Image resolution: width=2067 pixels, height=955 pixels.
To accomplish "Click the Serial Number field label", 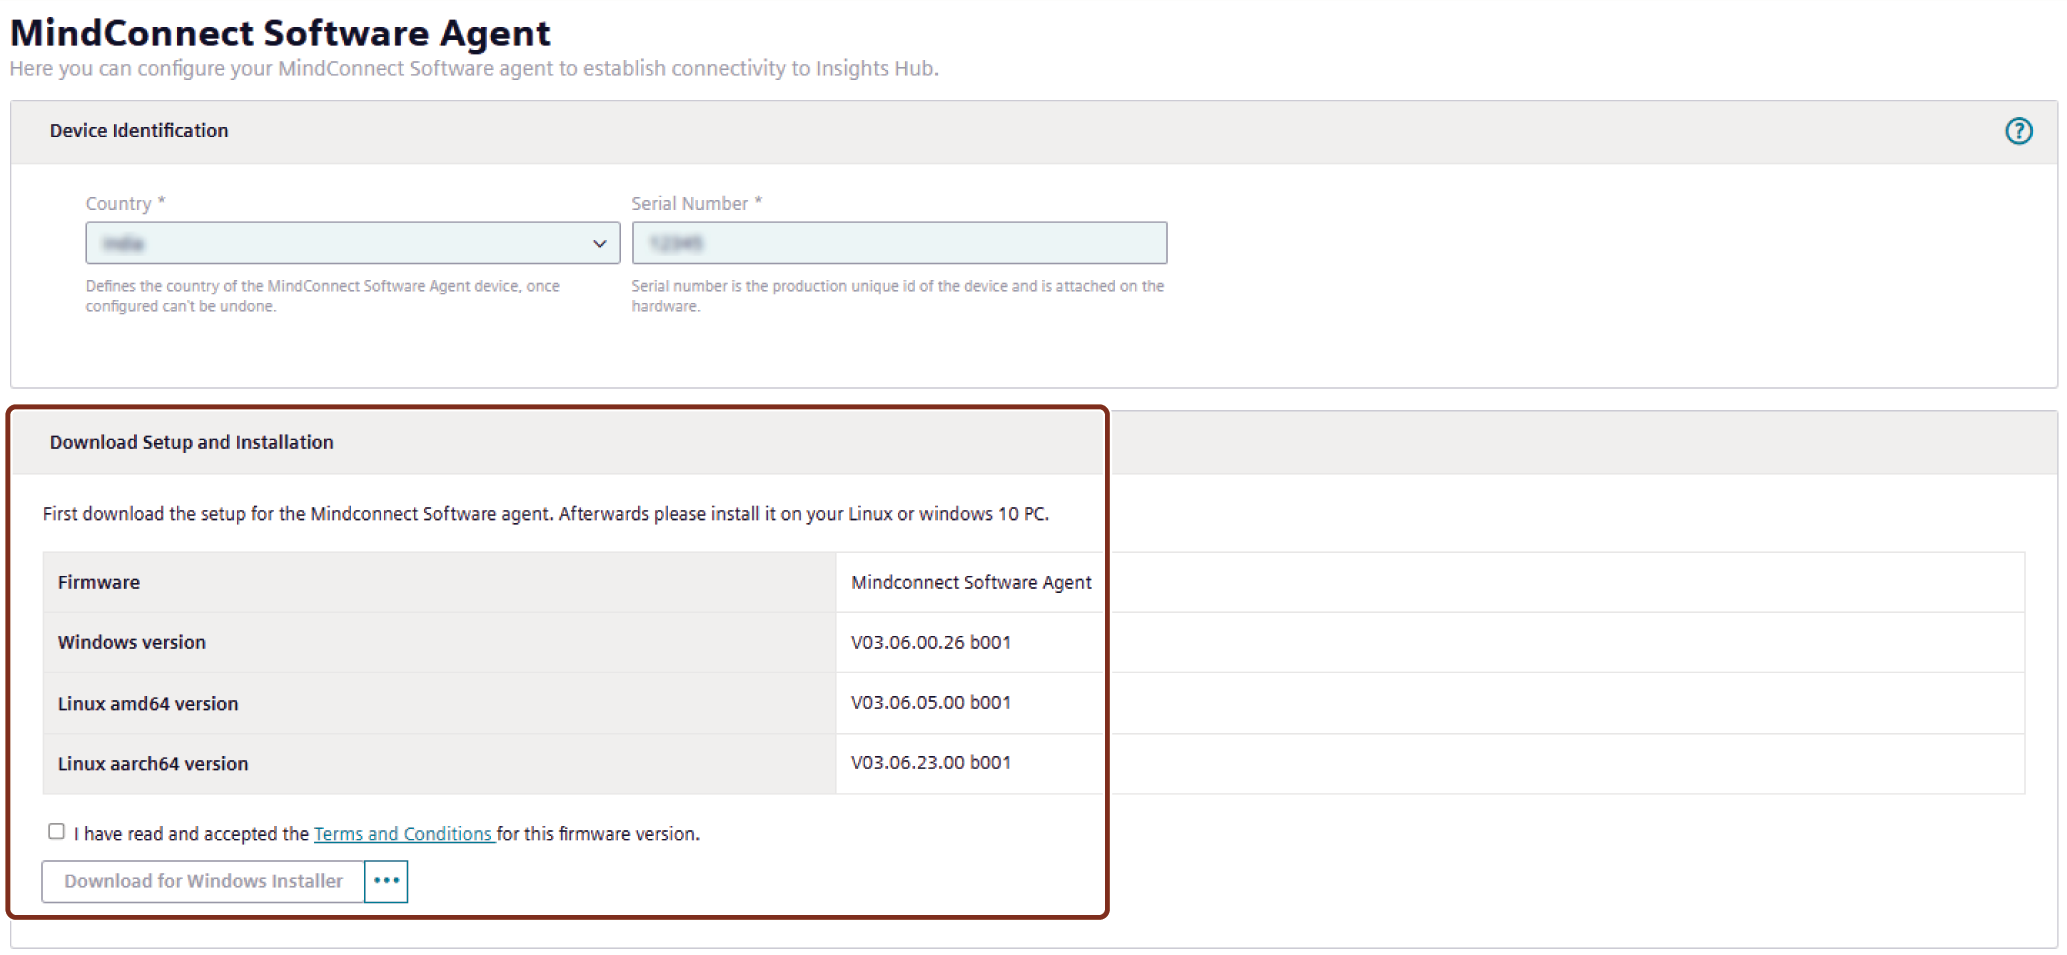I will click(x=696, y=203).
